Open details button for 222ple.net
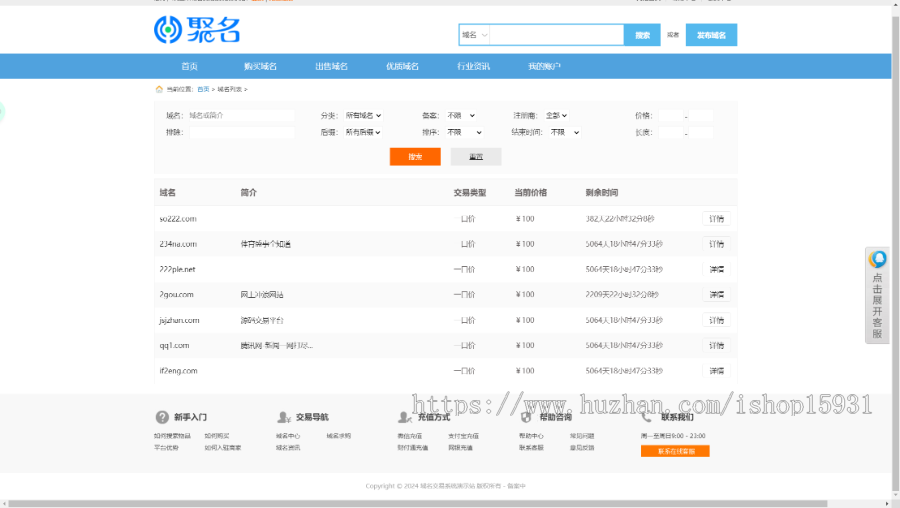The height and width of the screenshot is (508, 900). click(716, 269)
